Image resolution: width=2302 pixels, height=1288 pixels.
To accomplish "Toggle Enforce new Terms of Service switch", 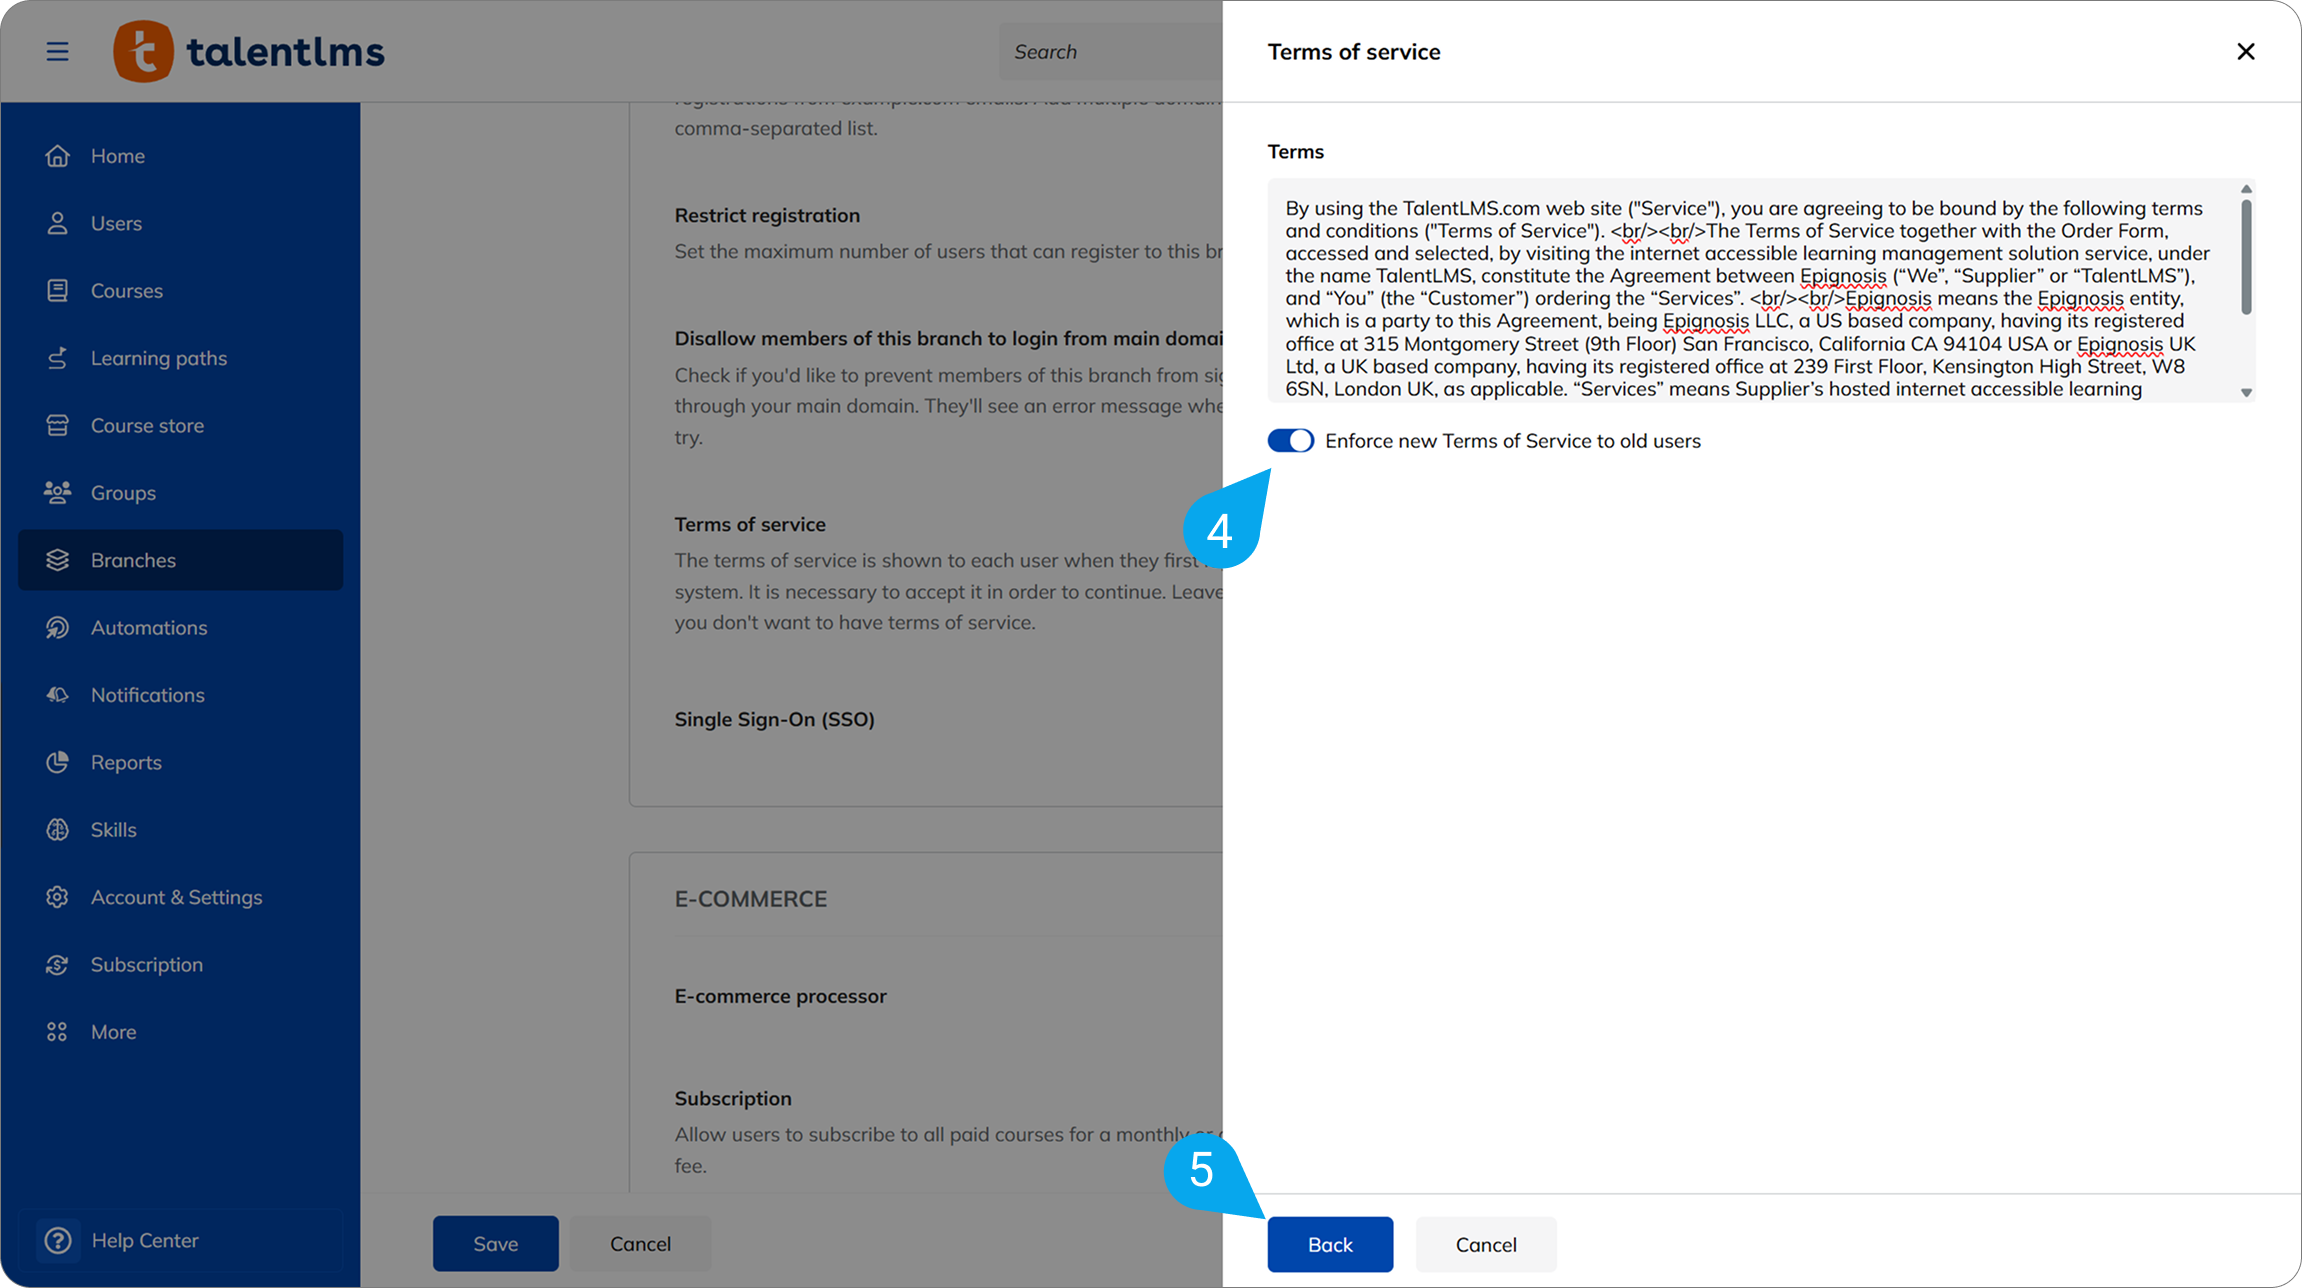I will 1290,441.
